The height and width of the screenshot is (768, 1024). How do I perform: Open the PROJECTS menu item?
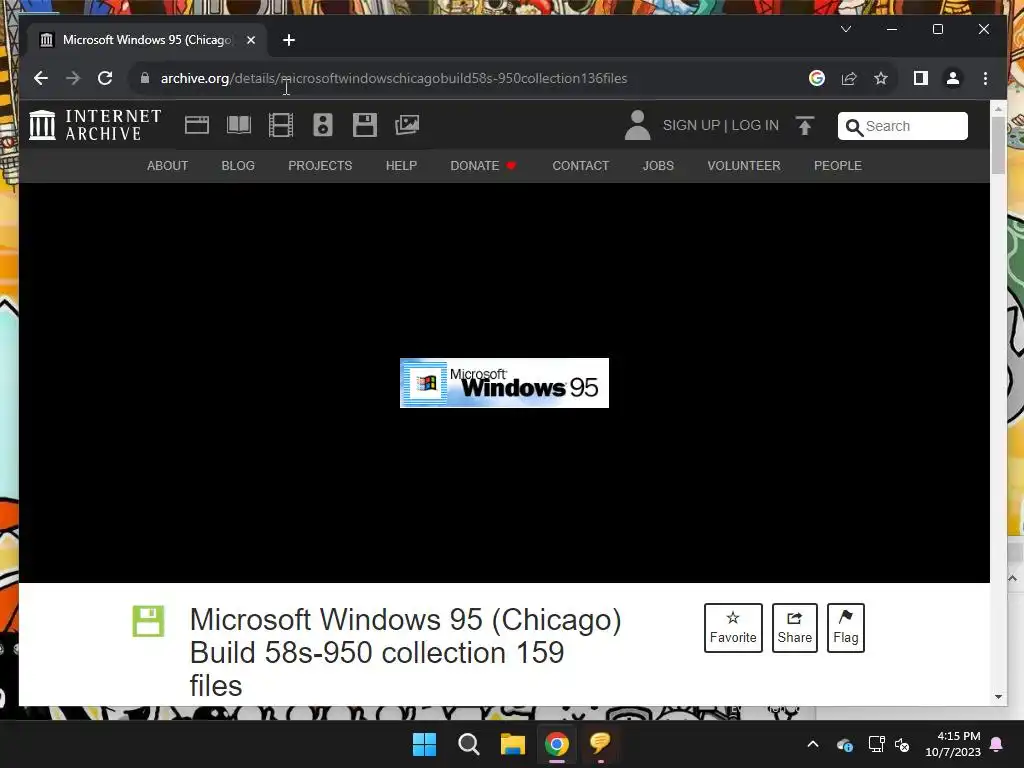point(320,166)
